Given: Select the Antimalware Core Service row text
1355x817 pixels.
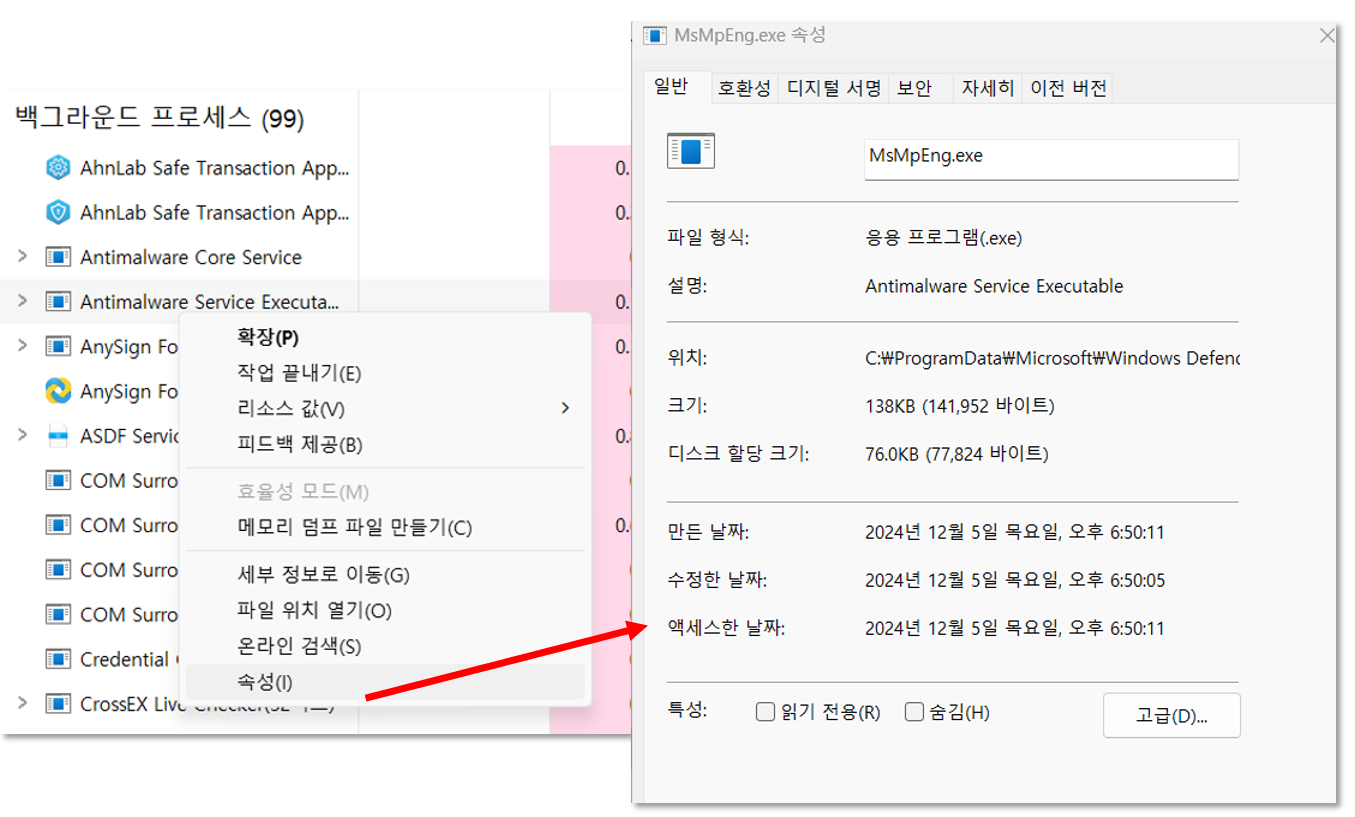Looking at the screenshot, I should point(190,257).
